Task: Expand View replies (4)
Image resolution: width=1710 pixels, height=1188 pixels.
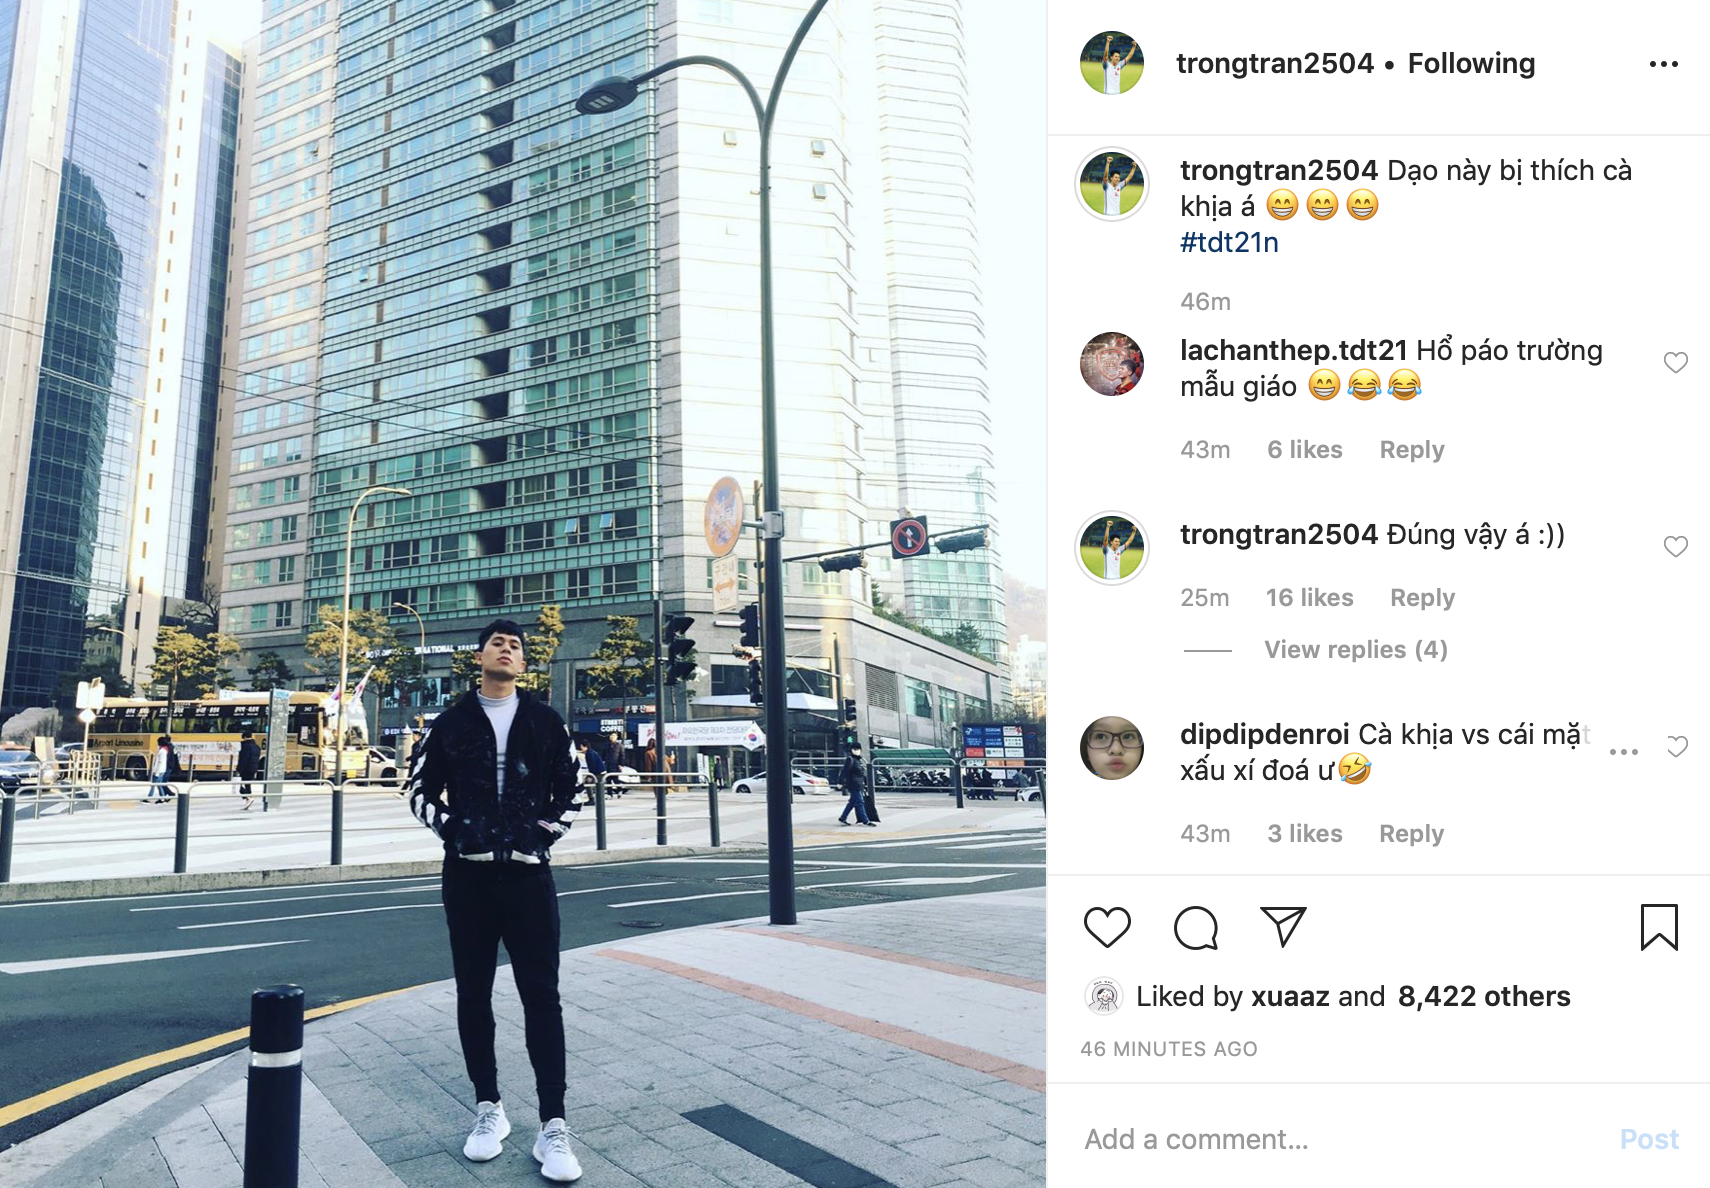Action: tap(1356, 650)
